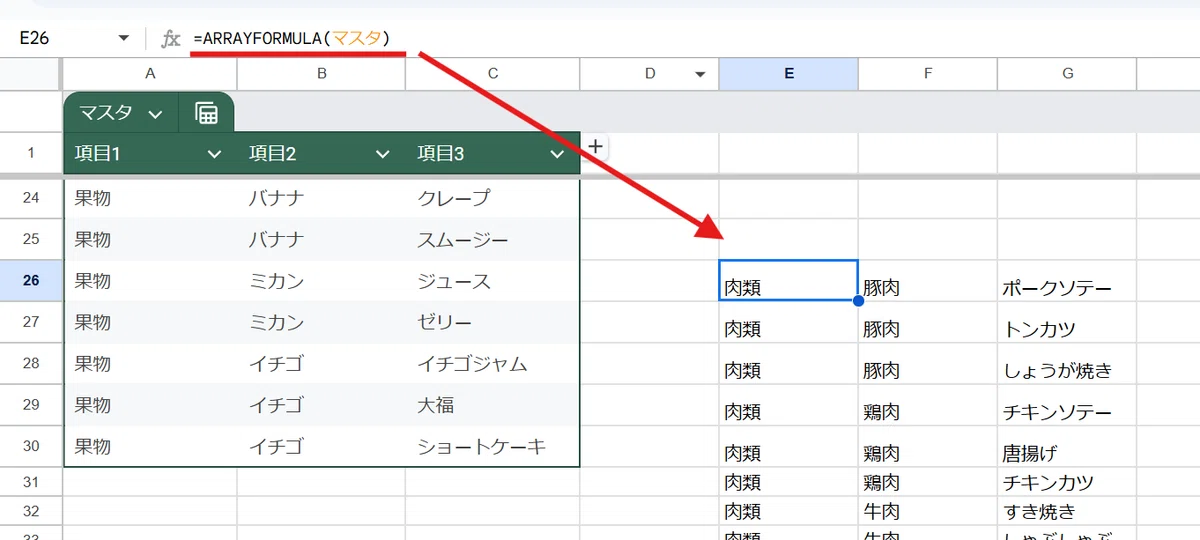Viewport: 1200px width, 540px height.
Task: Click cell containing クレープ
Action: [492, 198]
